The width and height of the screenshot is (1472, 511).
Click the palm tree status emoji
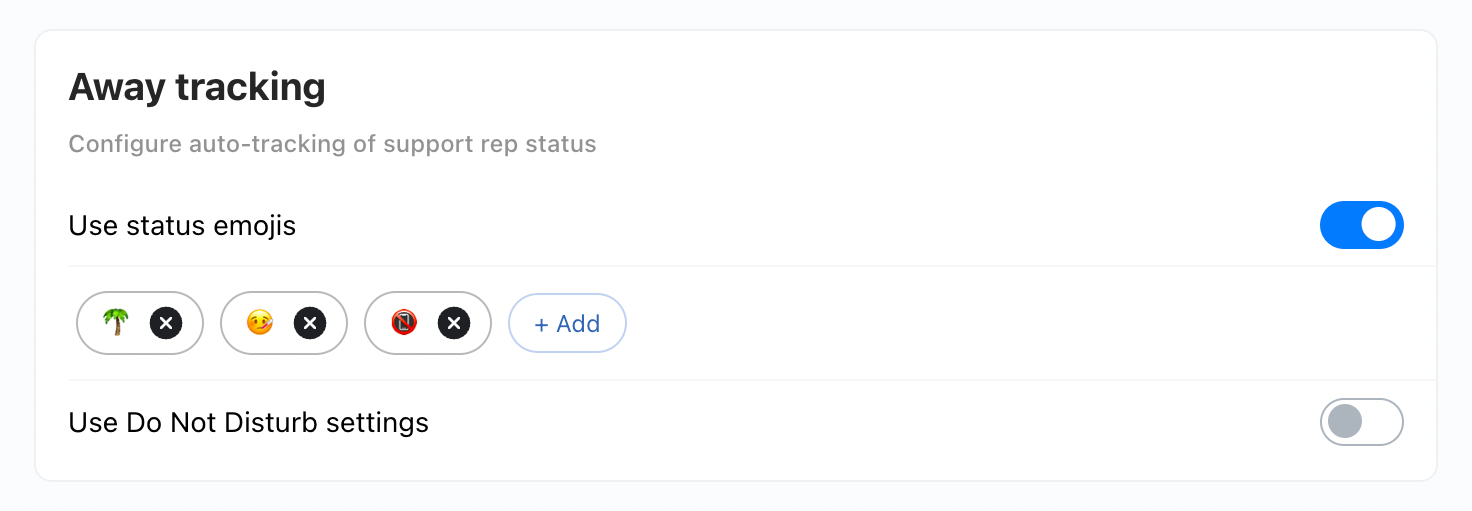116,323
